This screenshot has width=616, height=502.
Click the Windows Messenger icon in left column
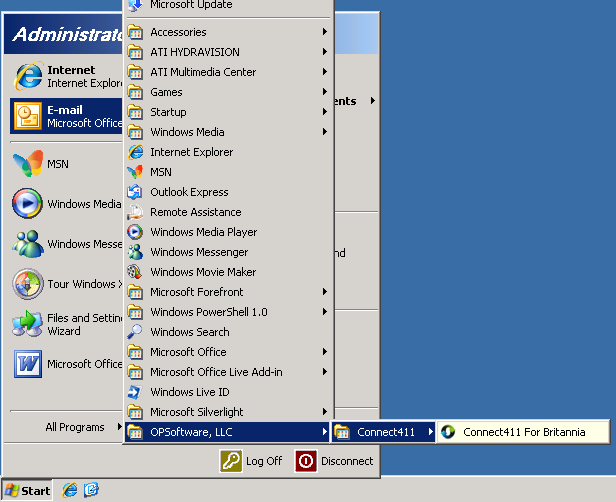(x=28, y=244)
